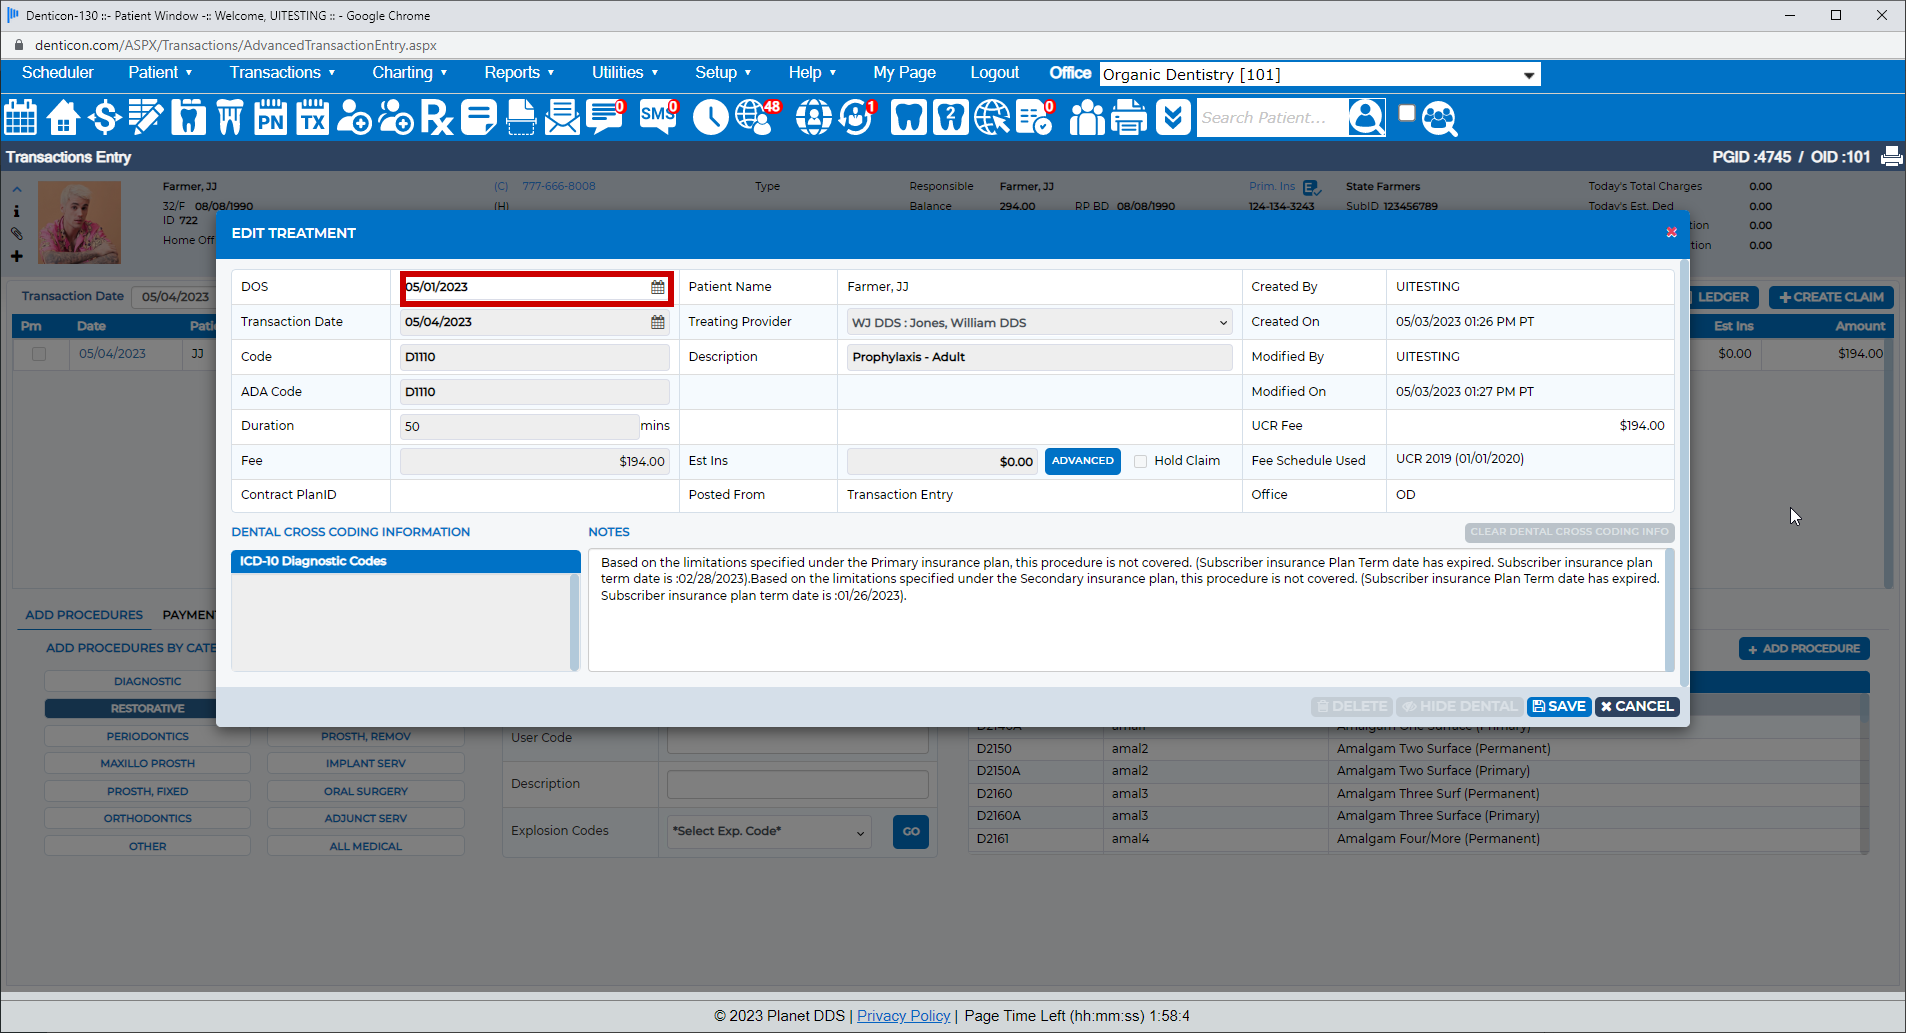Click the printer icon in toolbar
The height and width of the screenshot is (1033, 1906).
(1129, 118)
